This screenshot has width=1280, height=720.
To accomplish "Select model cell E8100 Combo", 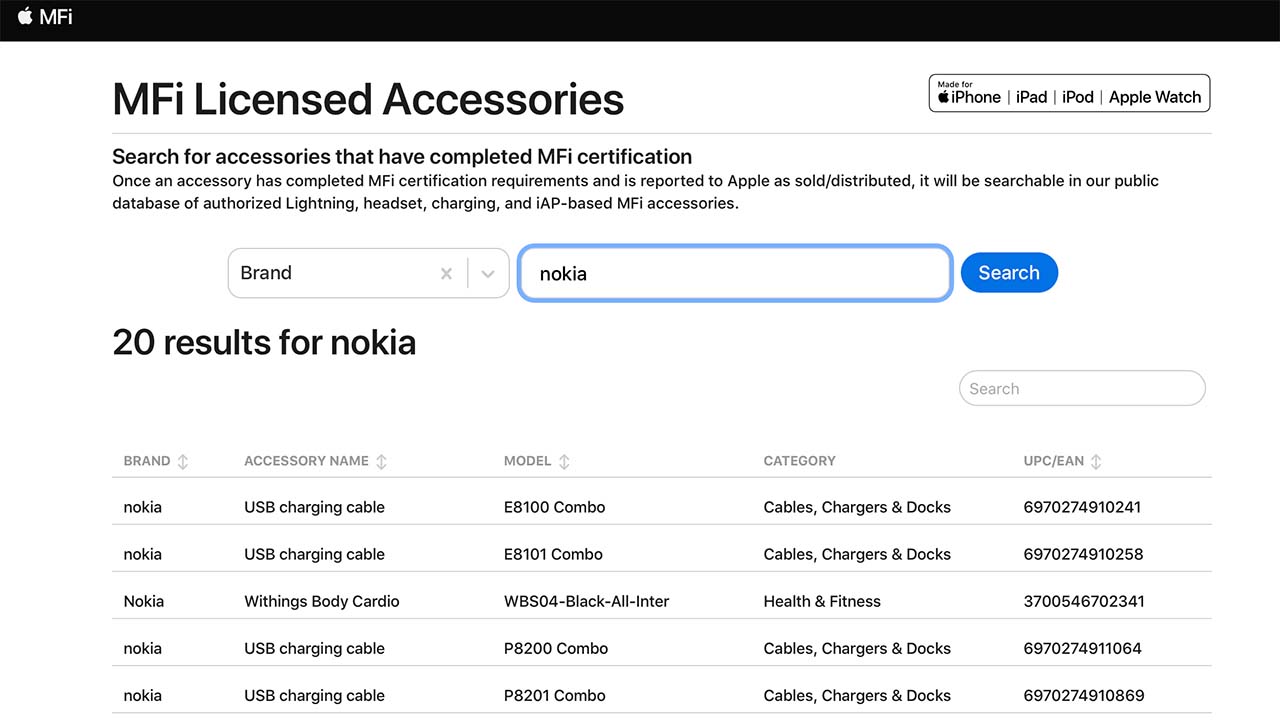I will click(554, 507).
